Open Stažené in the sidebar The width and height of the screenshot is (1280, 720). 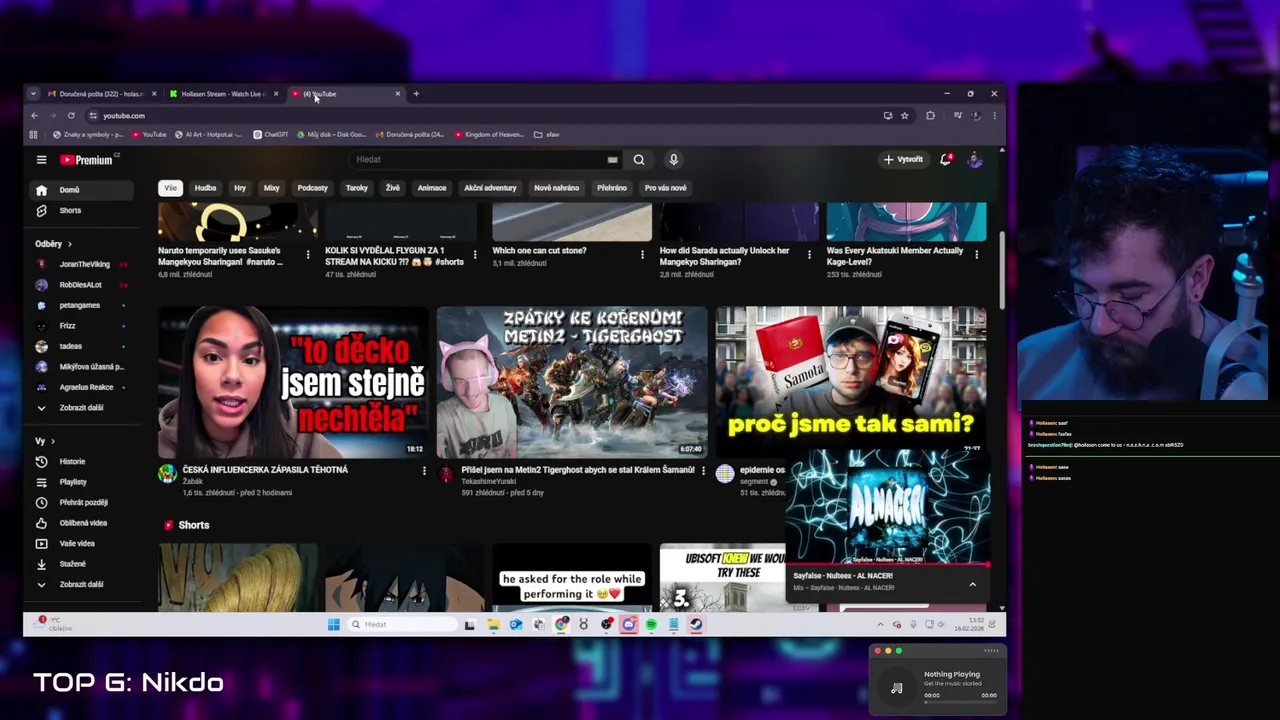(x=83, y=564)
